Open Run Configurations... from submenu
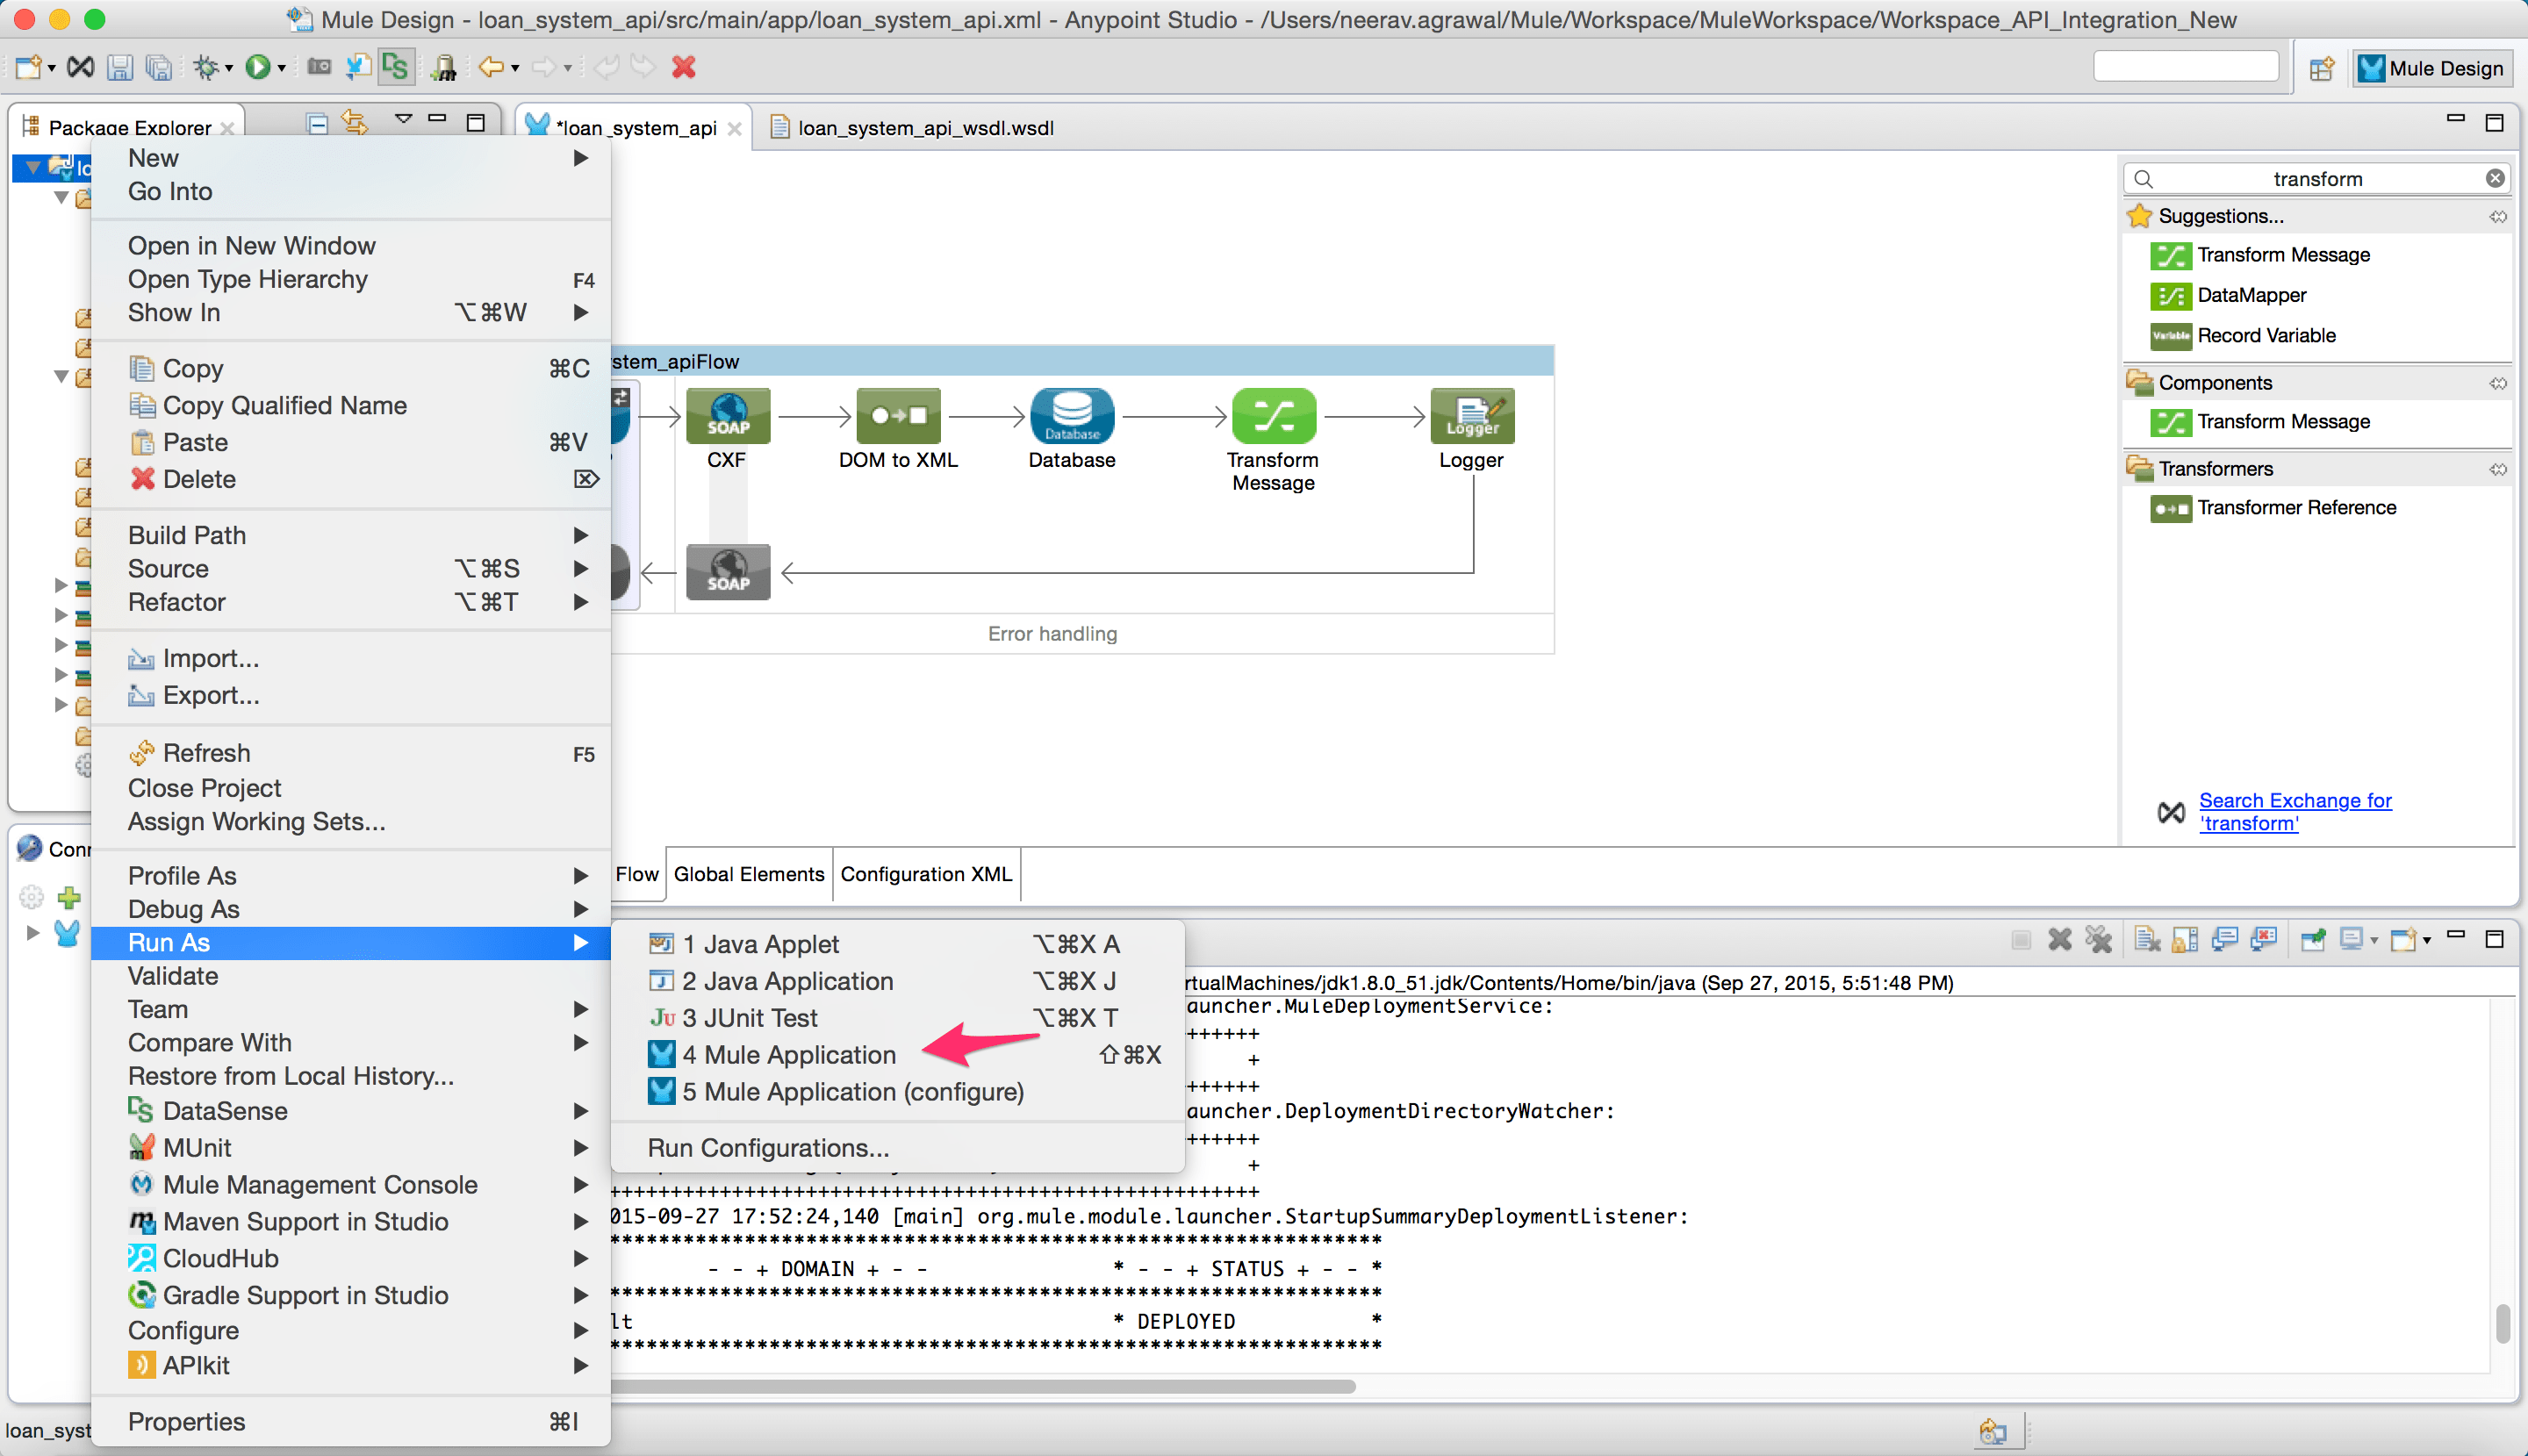Screen dimensions: 2528x1456 pyautogui.click(x=897, y=1147)
